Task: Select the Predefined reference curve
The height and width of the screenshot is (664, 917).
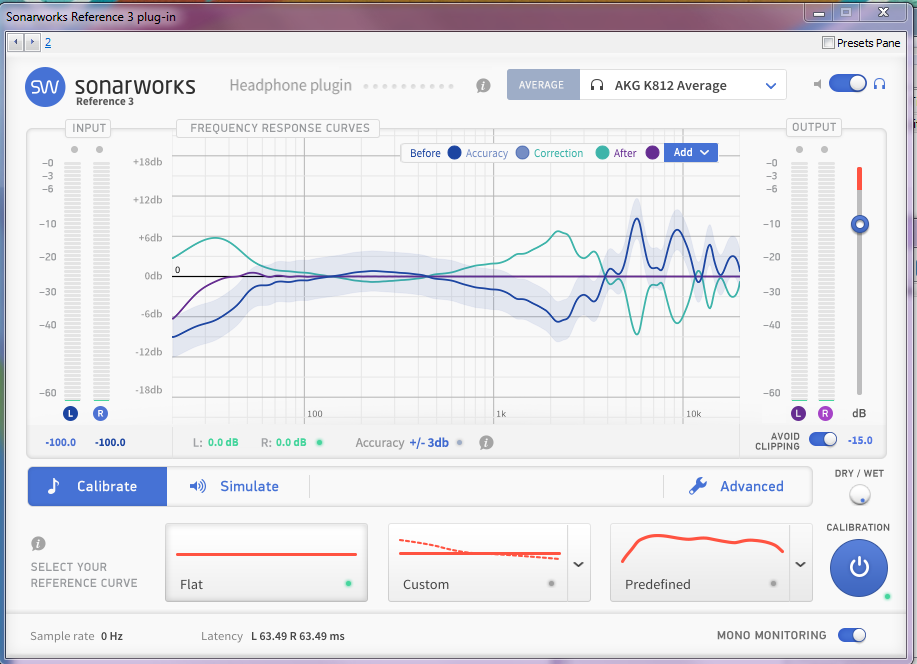Action: (x=699, y=562)
